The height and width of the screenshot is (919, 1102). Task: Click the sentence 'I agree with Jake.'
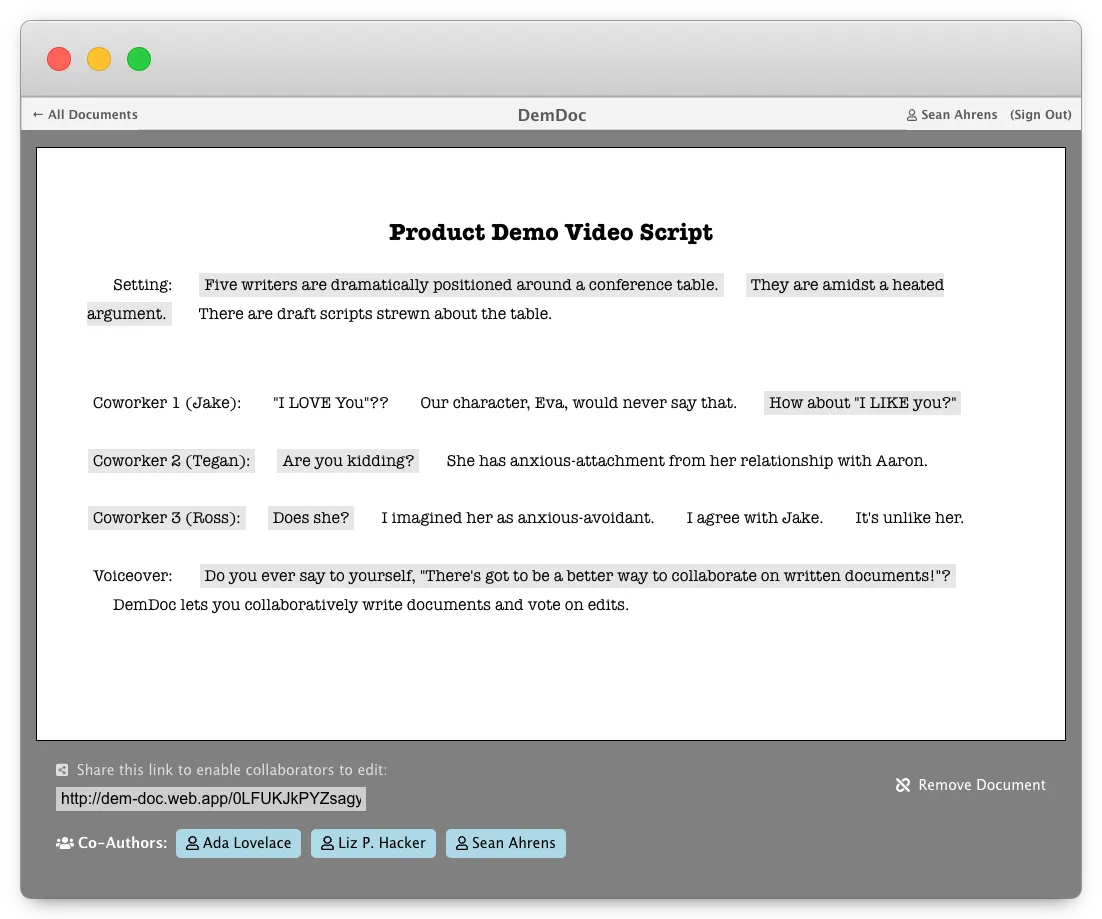(754, 518)
